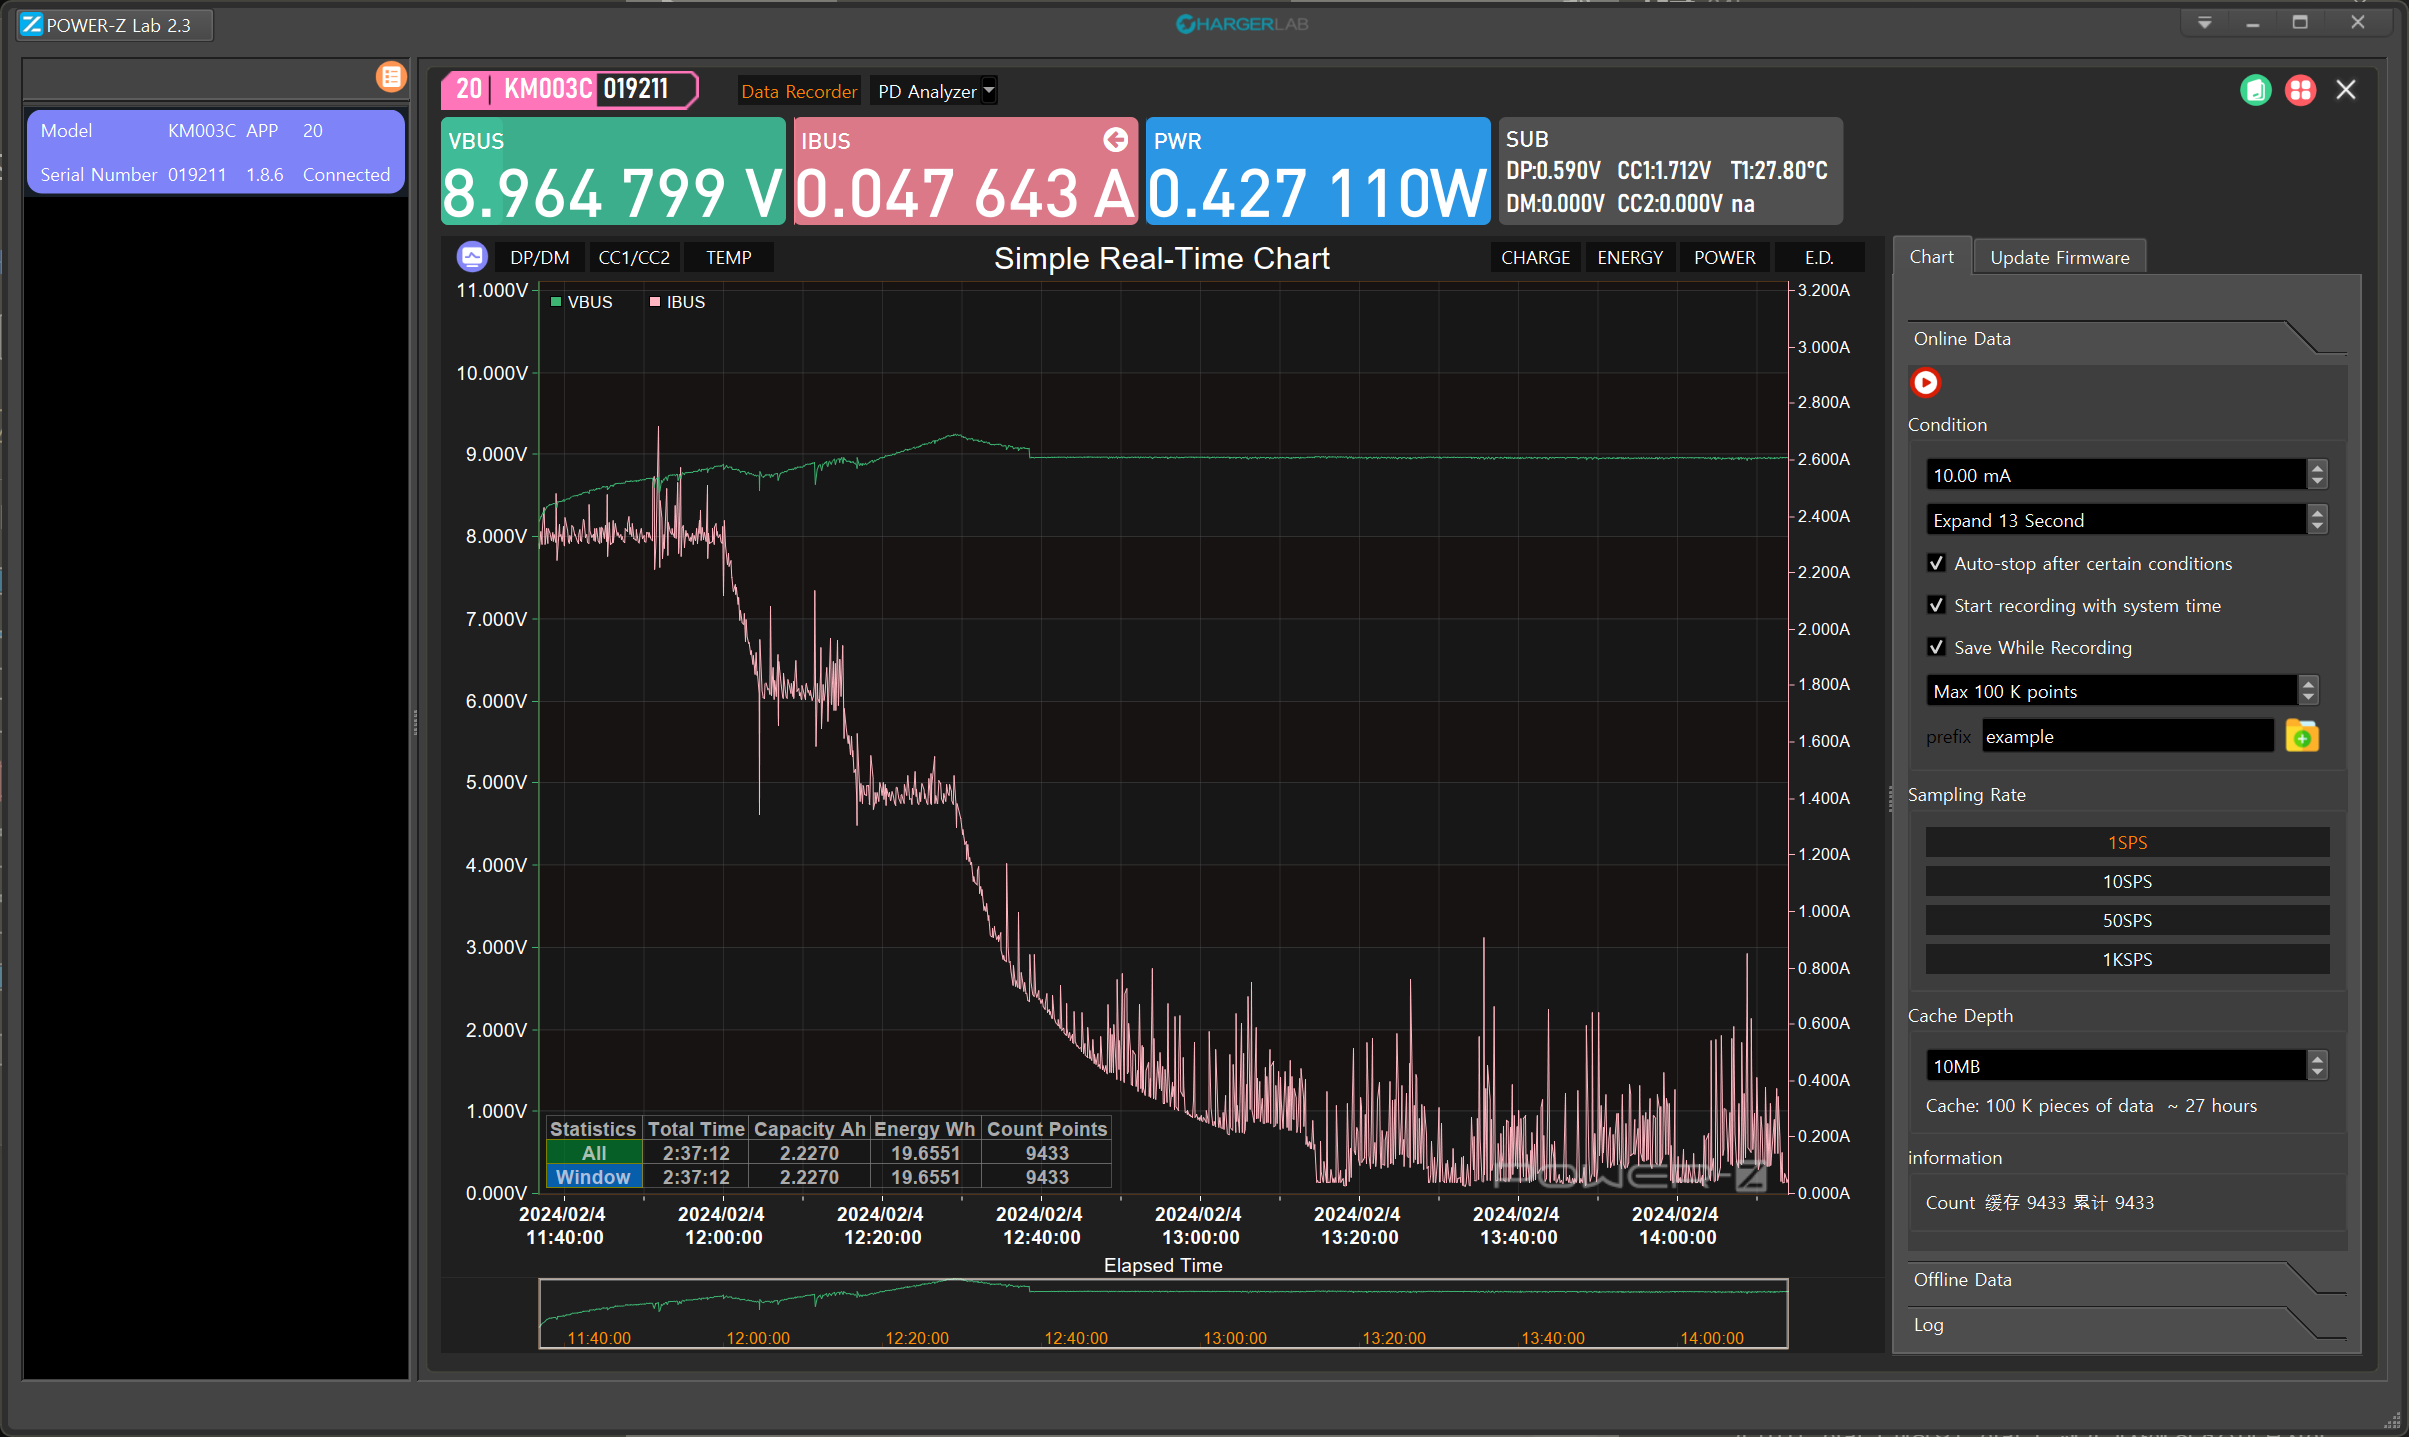The image size is (2409, 1437).
Task: Click the yellow add-folder icon beside prefix
Action: click(2301, 737)
